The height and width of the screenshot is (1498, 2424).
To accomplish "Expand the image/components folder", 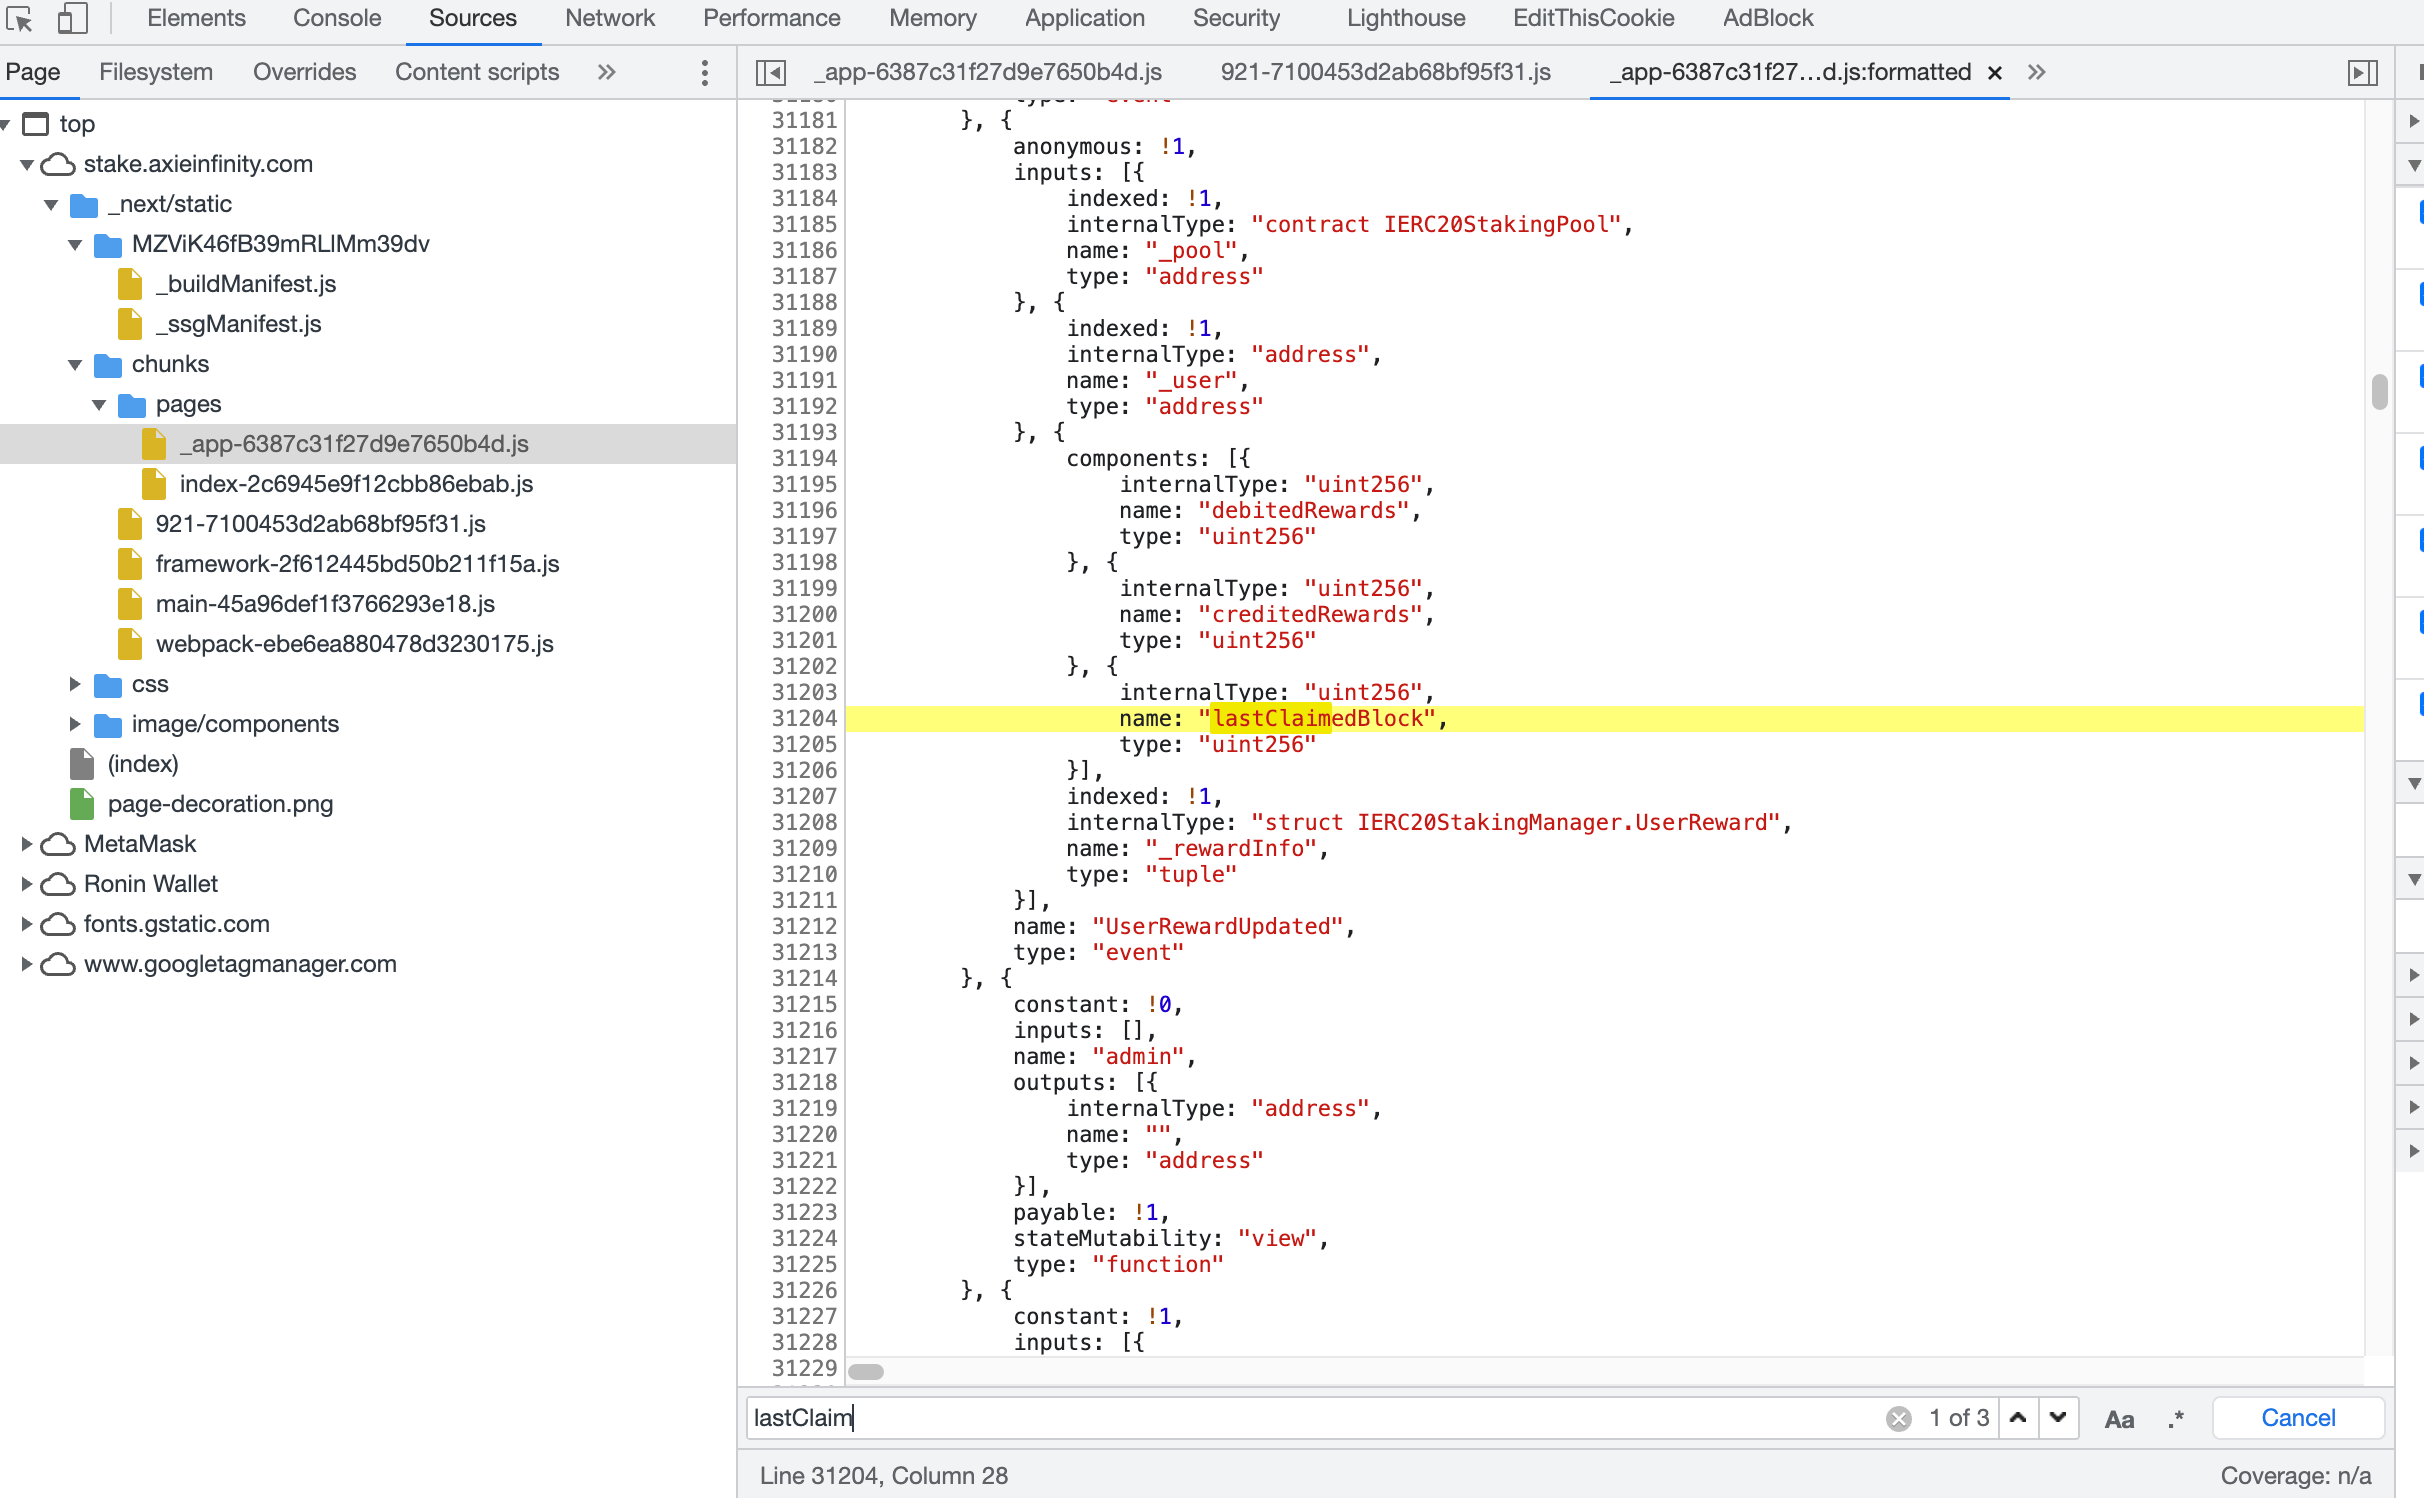I will point(75,724).
